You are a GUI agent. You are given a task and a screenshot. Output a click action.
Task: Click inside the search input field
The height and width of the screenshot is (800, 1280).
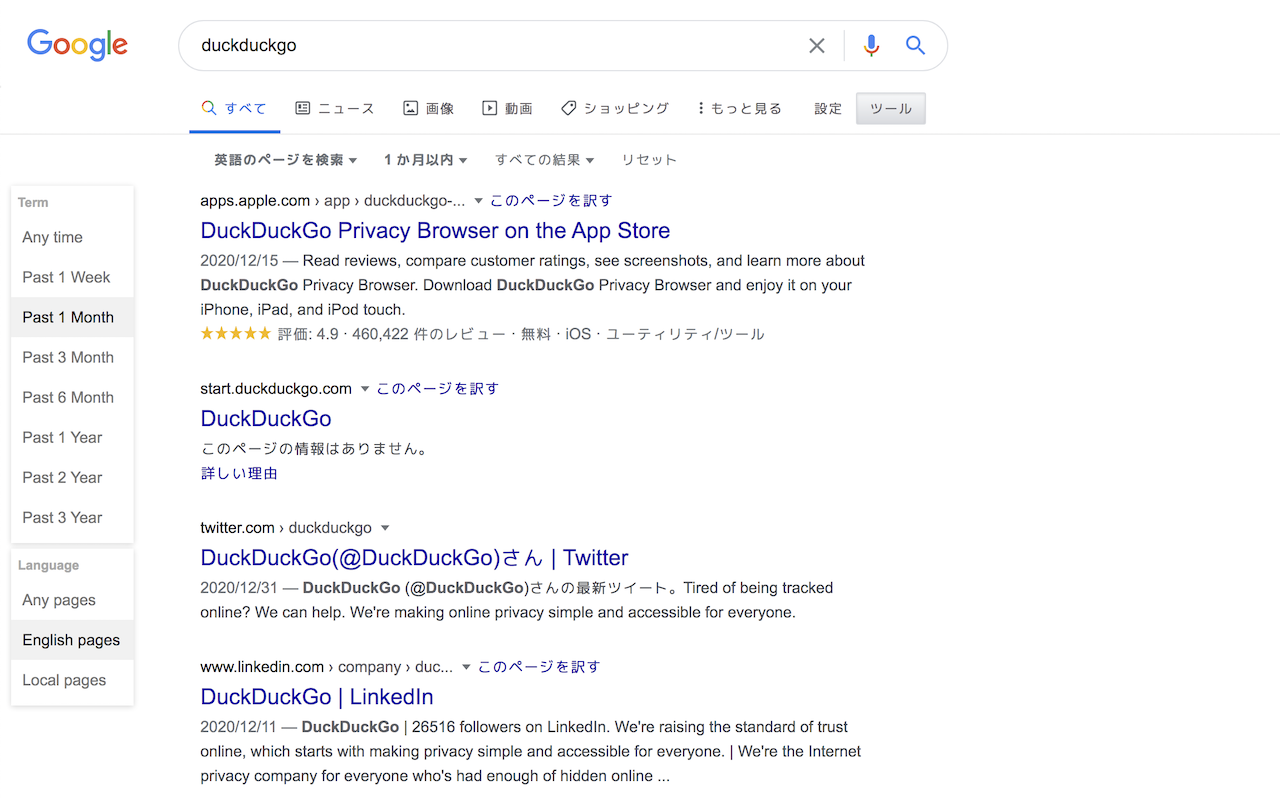(500, 45)
